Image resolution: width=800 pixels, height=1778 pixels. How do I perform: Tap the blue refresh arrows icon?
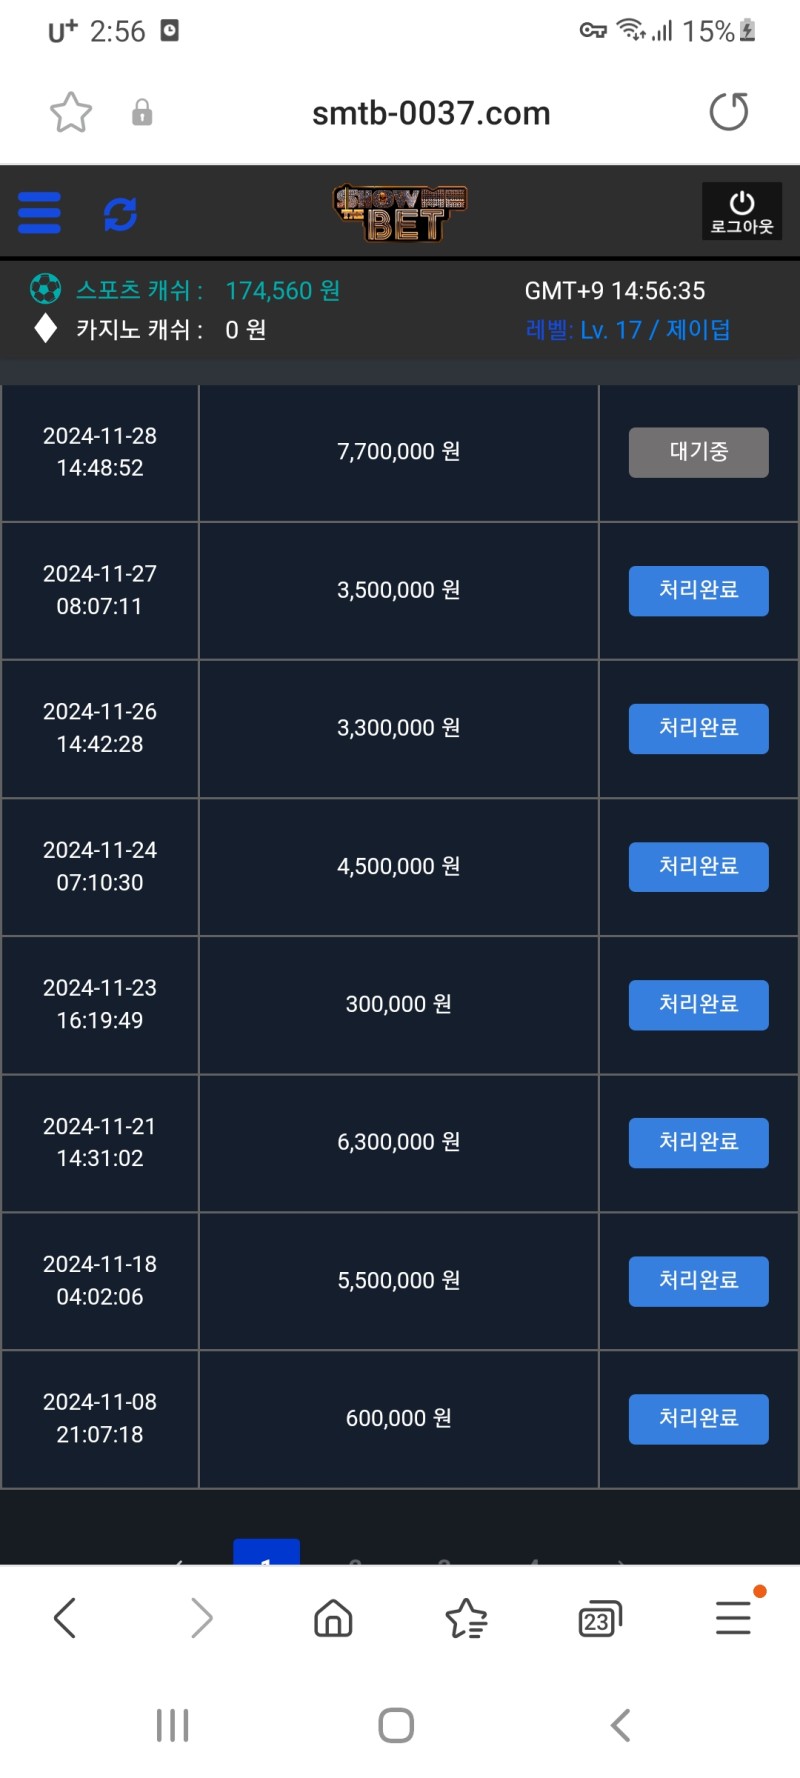pyautogui.click(x=120, y=213)
